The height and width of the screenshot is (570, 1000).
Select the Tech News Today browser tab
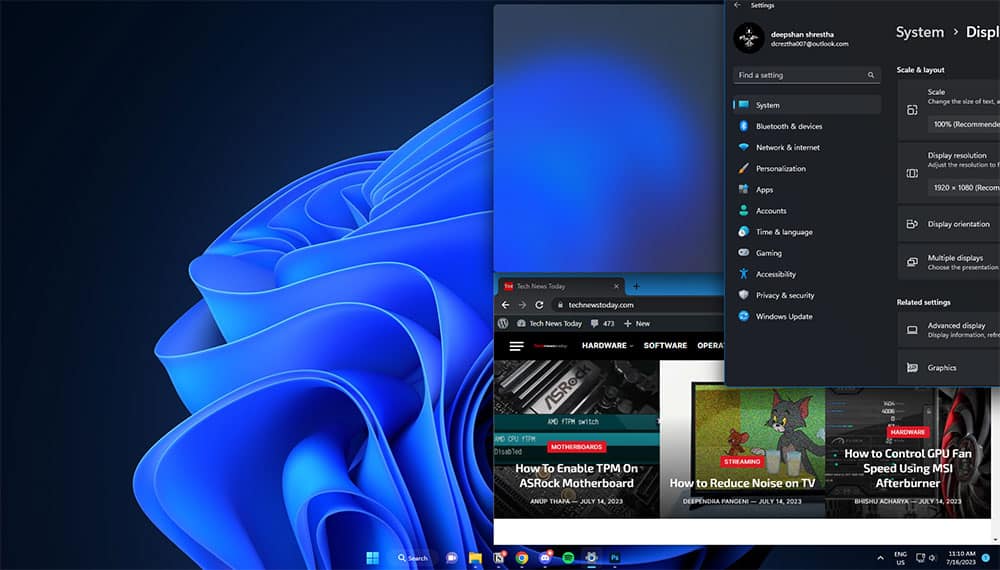[x=561, y=286]
